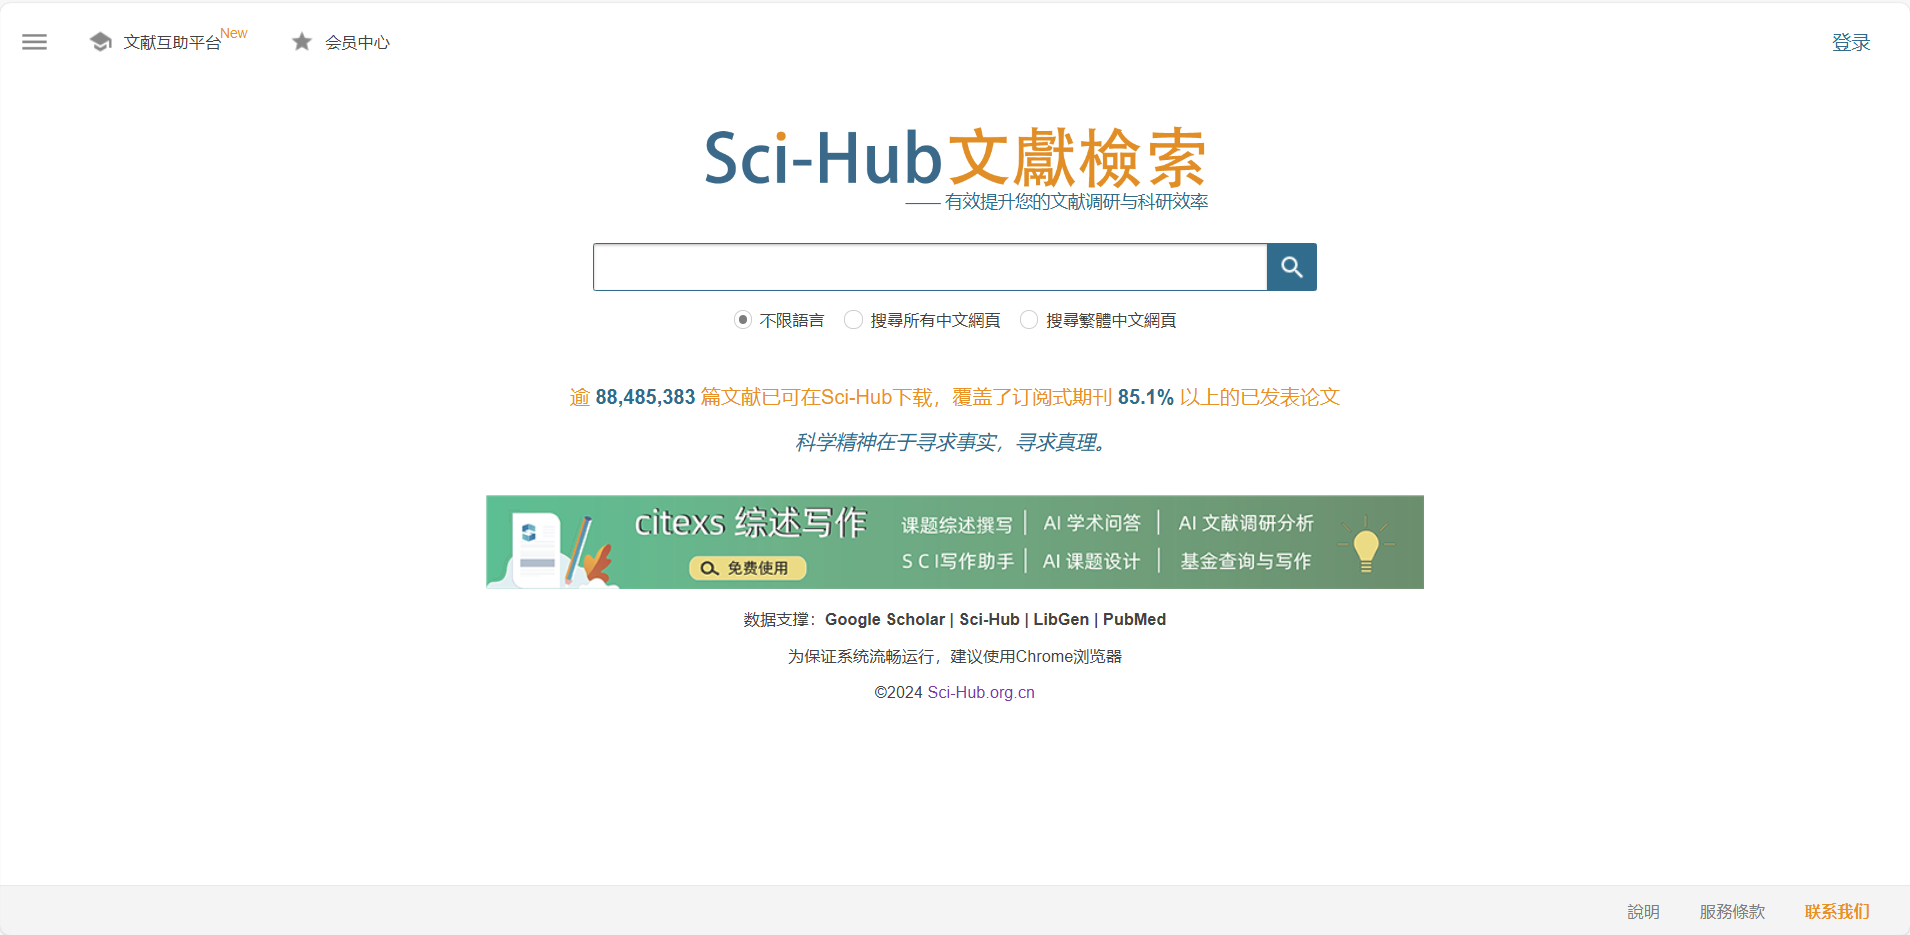The height and width of the screenshot is (935, 1910).
Task: Click the star icon beside 会员中心
Action: [x=302, y=41]
